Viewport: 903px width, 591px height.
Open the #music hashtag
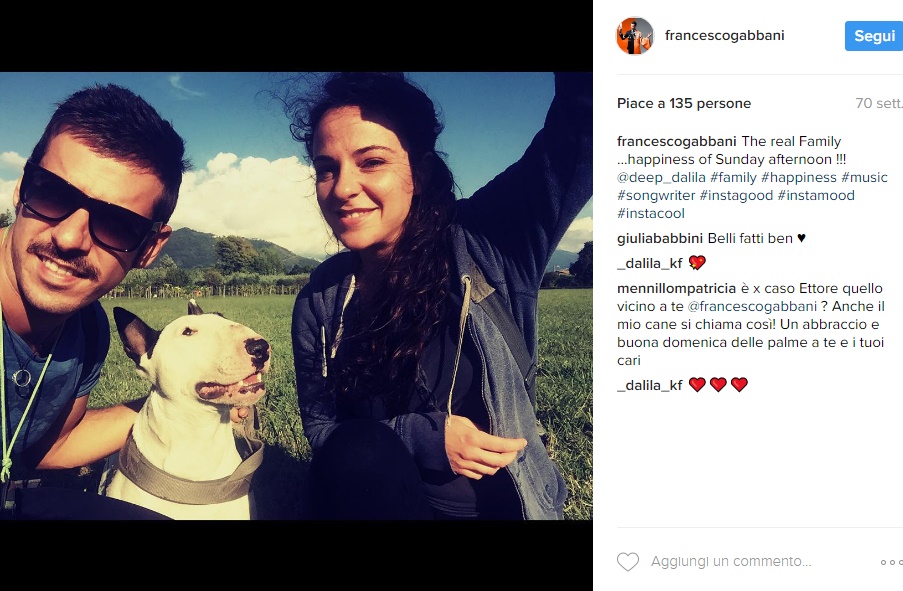click(x=864, y=177)
